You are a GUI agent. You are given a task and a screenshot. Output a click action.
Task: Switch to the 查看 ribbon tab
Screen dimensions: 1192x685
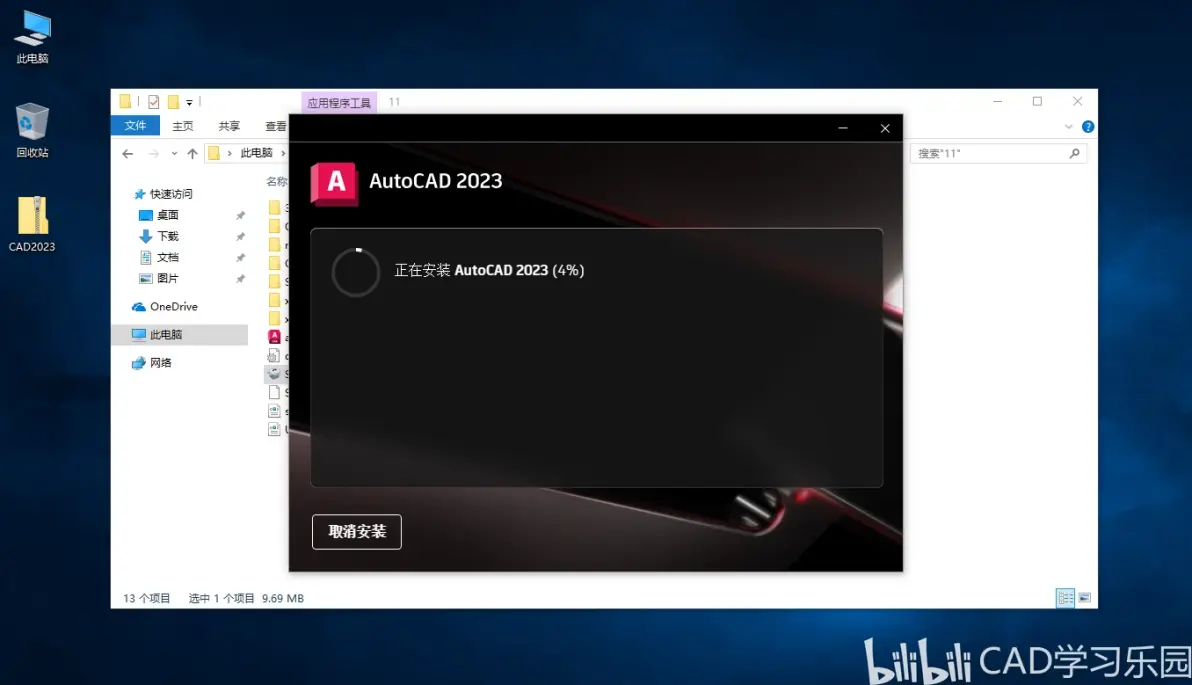275,126
